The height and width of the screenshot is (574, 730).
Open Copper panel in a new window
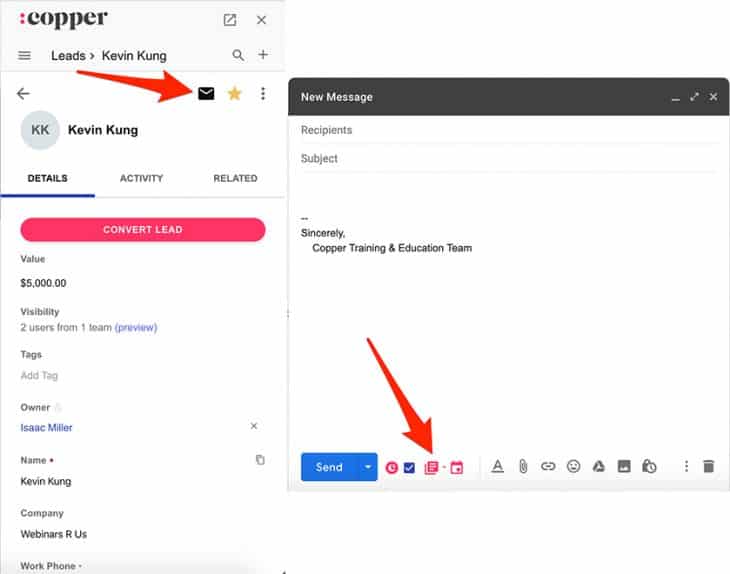[x=230, y=20]
